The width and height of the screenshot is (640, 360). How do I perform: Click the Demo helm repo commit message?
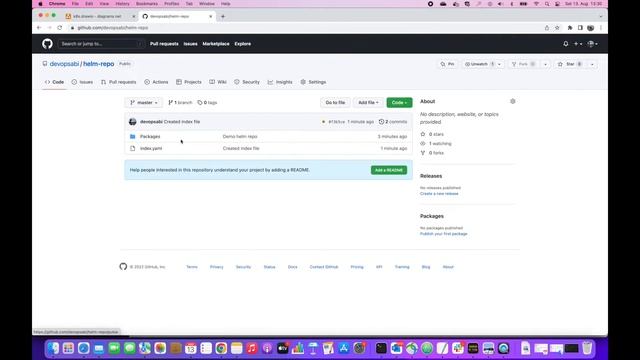pyautogui.click(x=240, y=136)
